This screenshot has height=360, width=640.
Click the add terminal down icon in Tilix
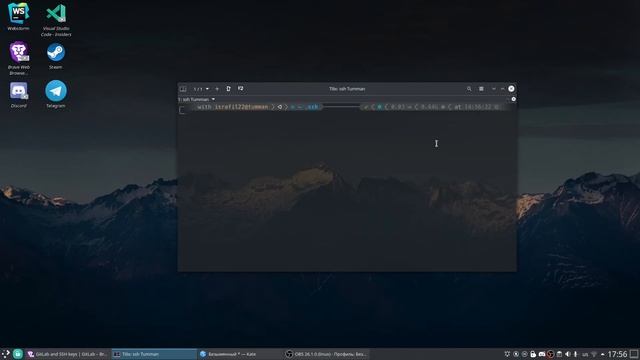pyautogui.click(x=240, y=89)
